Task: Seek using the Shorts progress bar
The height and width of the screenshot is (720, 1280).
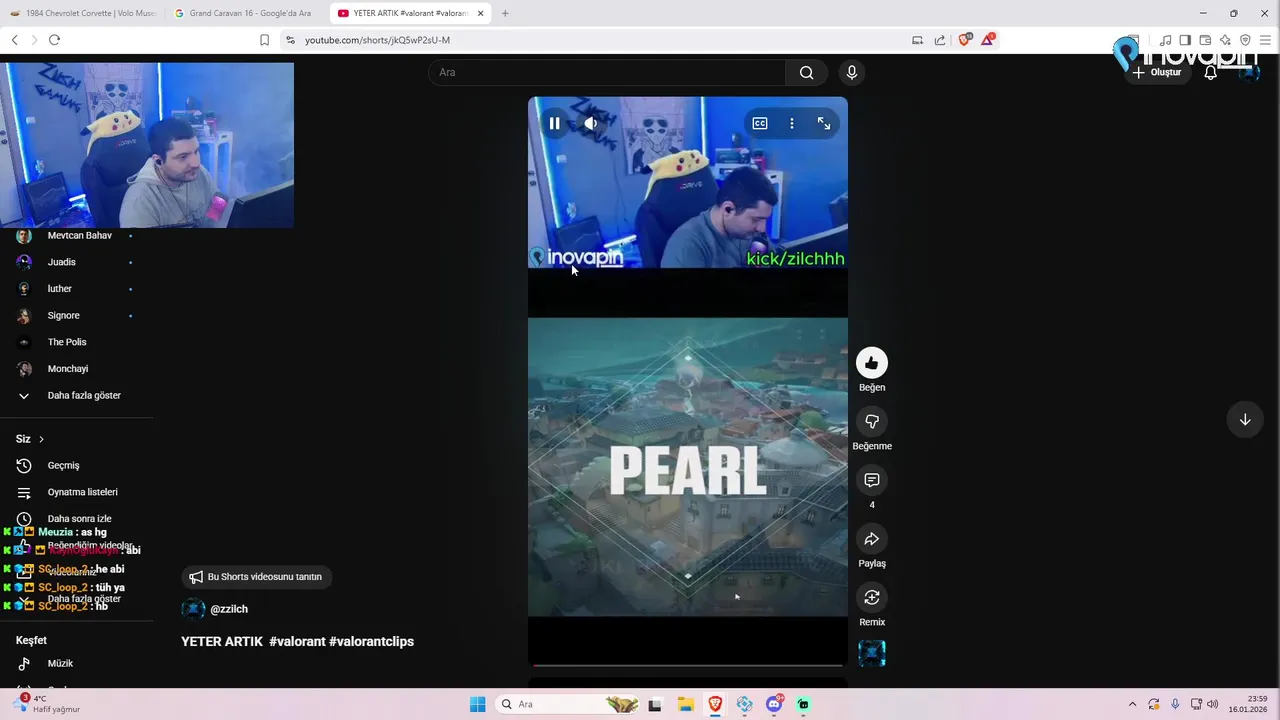Action: 688,664
